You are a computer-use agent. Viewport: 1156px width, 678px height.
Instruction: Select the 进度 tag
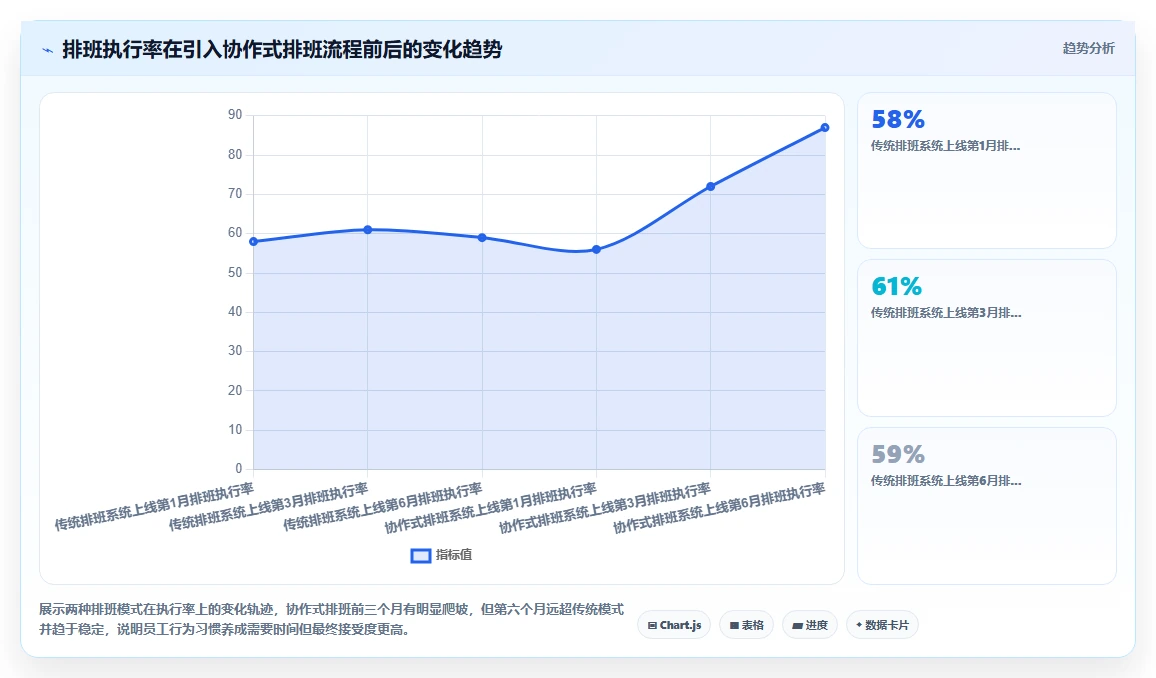[x=809, y=625]
